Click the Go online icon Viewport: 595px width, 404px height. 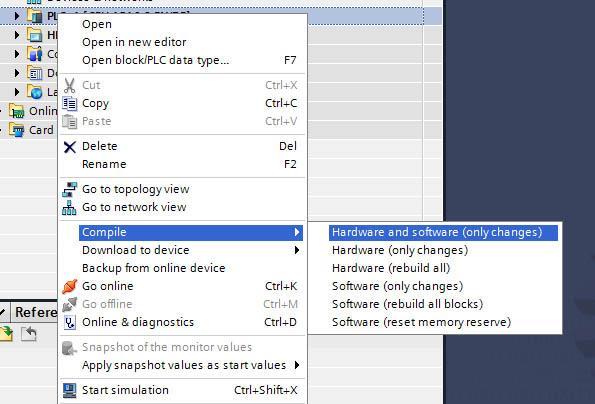[x=69, y=286]
